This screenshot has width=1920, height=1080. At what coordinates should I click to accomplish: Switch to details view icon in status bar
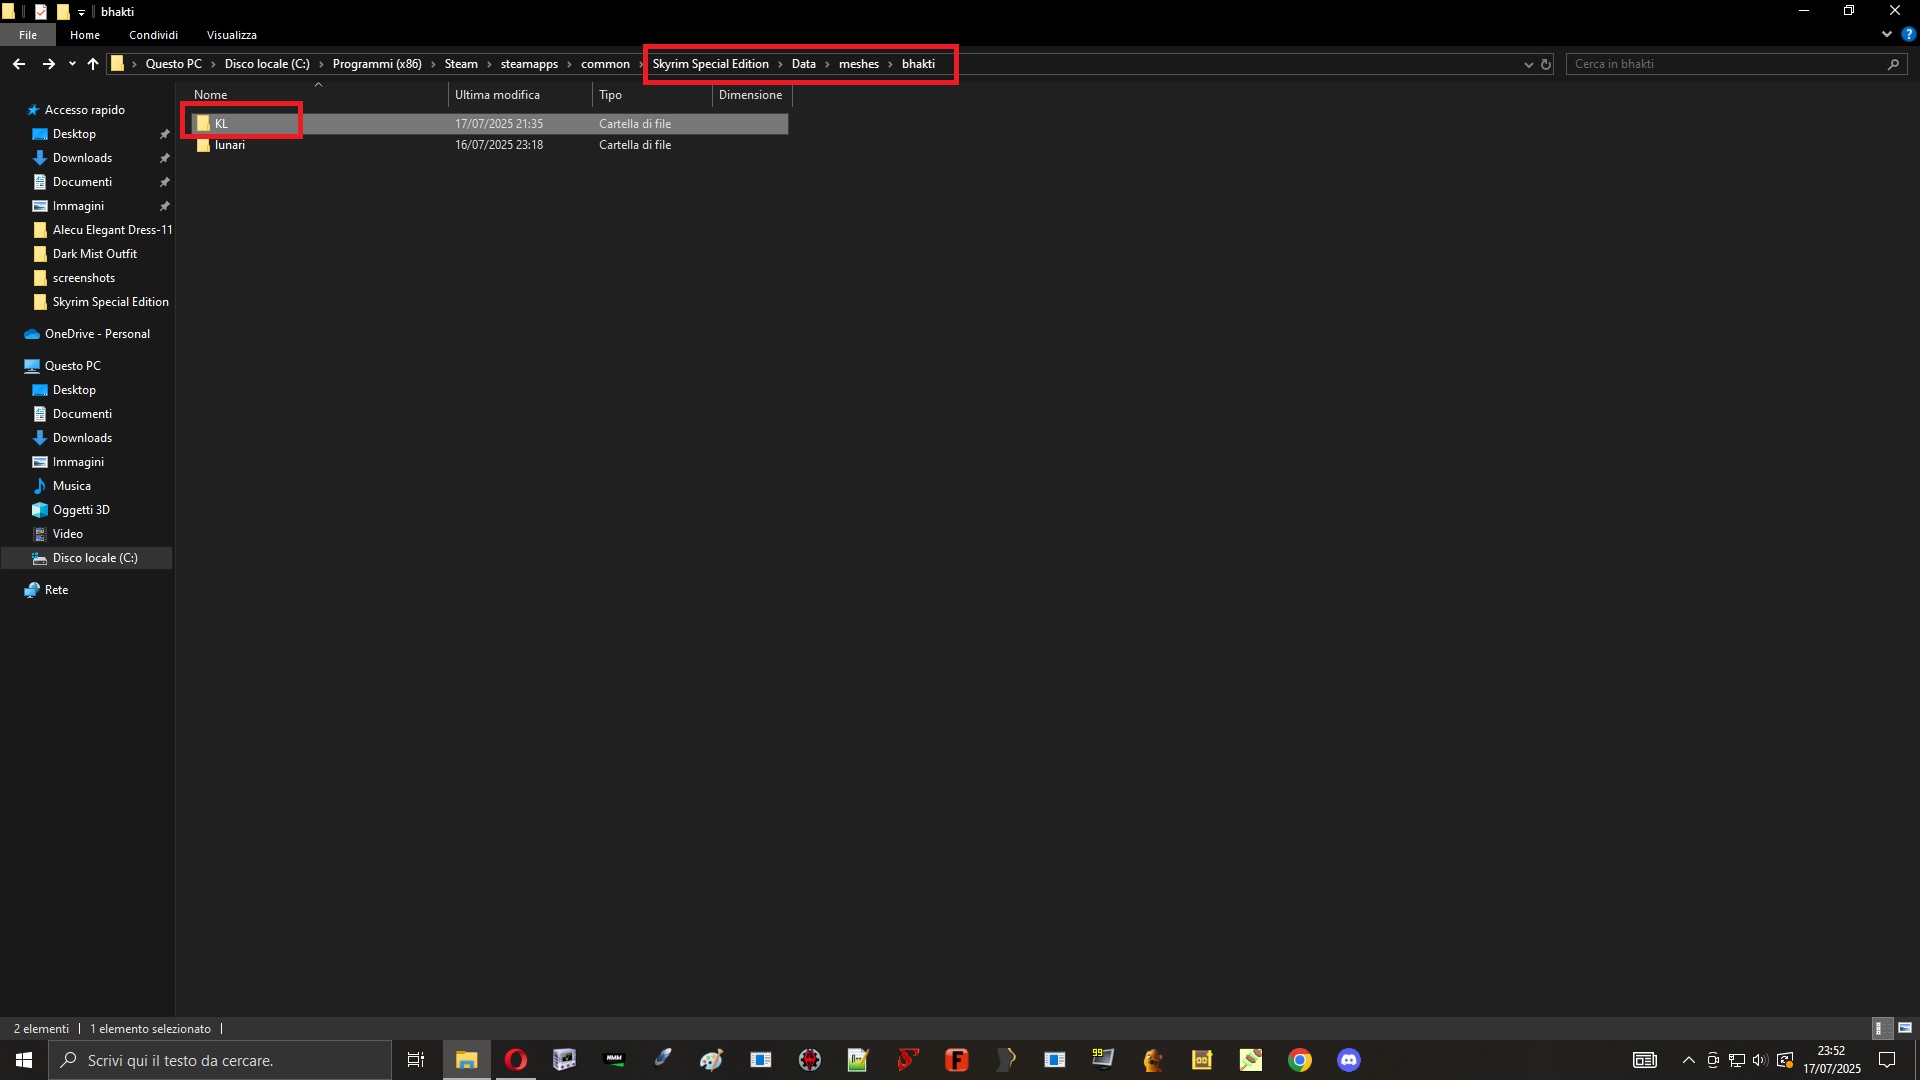click(1880, 1028)
